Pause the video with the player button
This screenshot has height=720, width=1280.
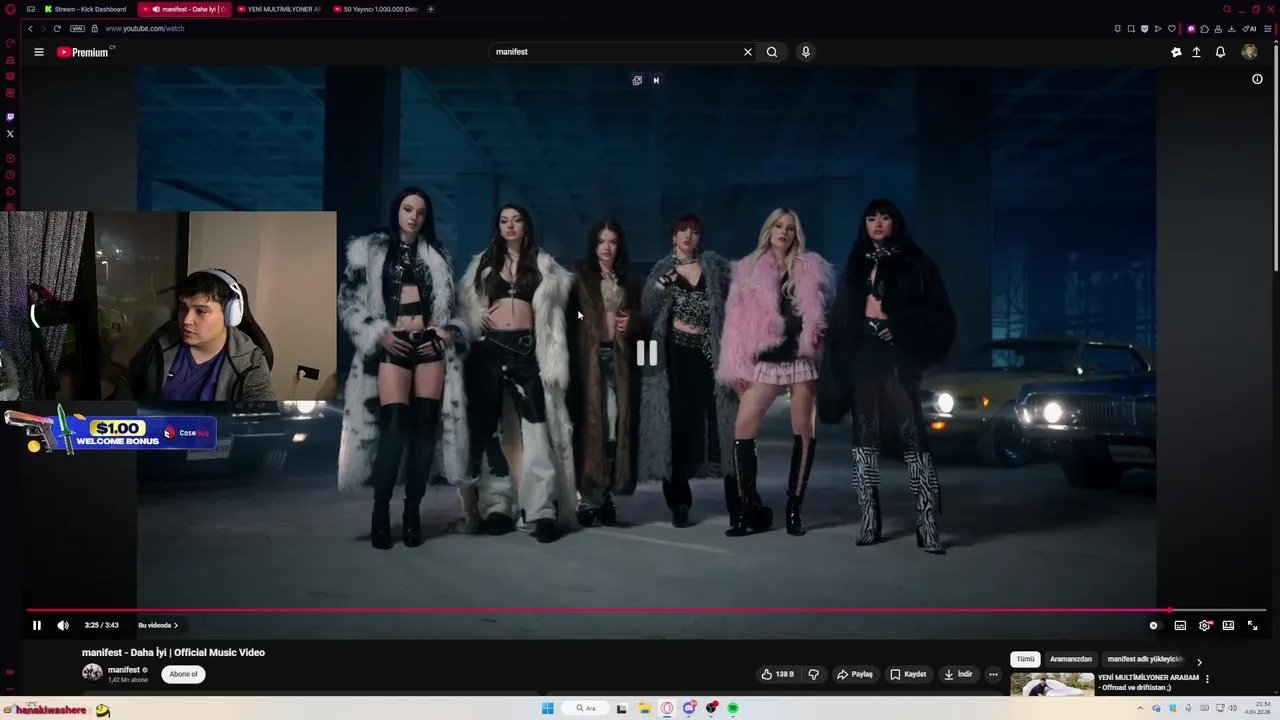click(x=37, y=625)
